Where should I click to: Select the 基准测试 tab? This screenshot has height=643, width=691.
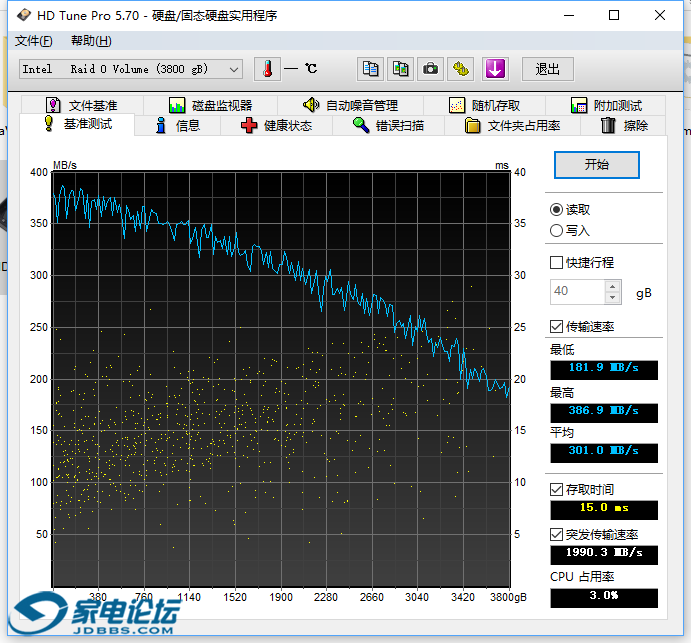tap(77, 124)
